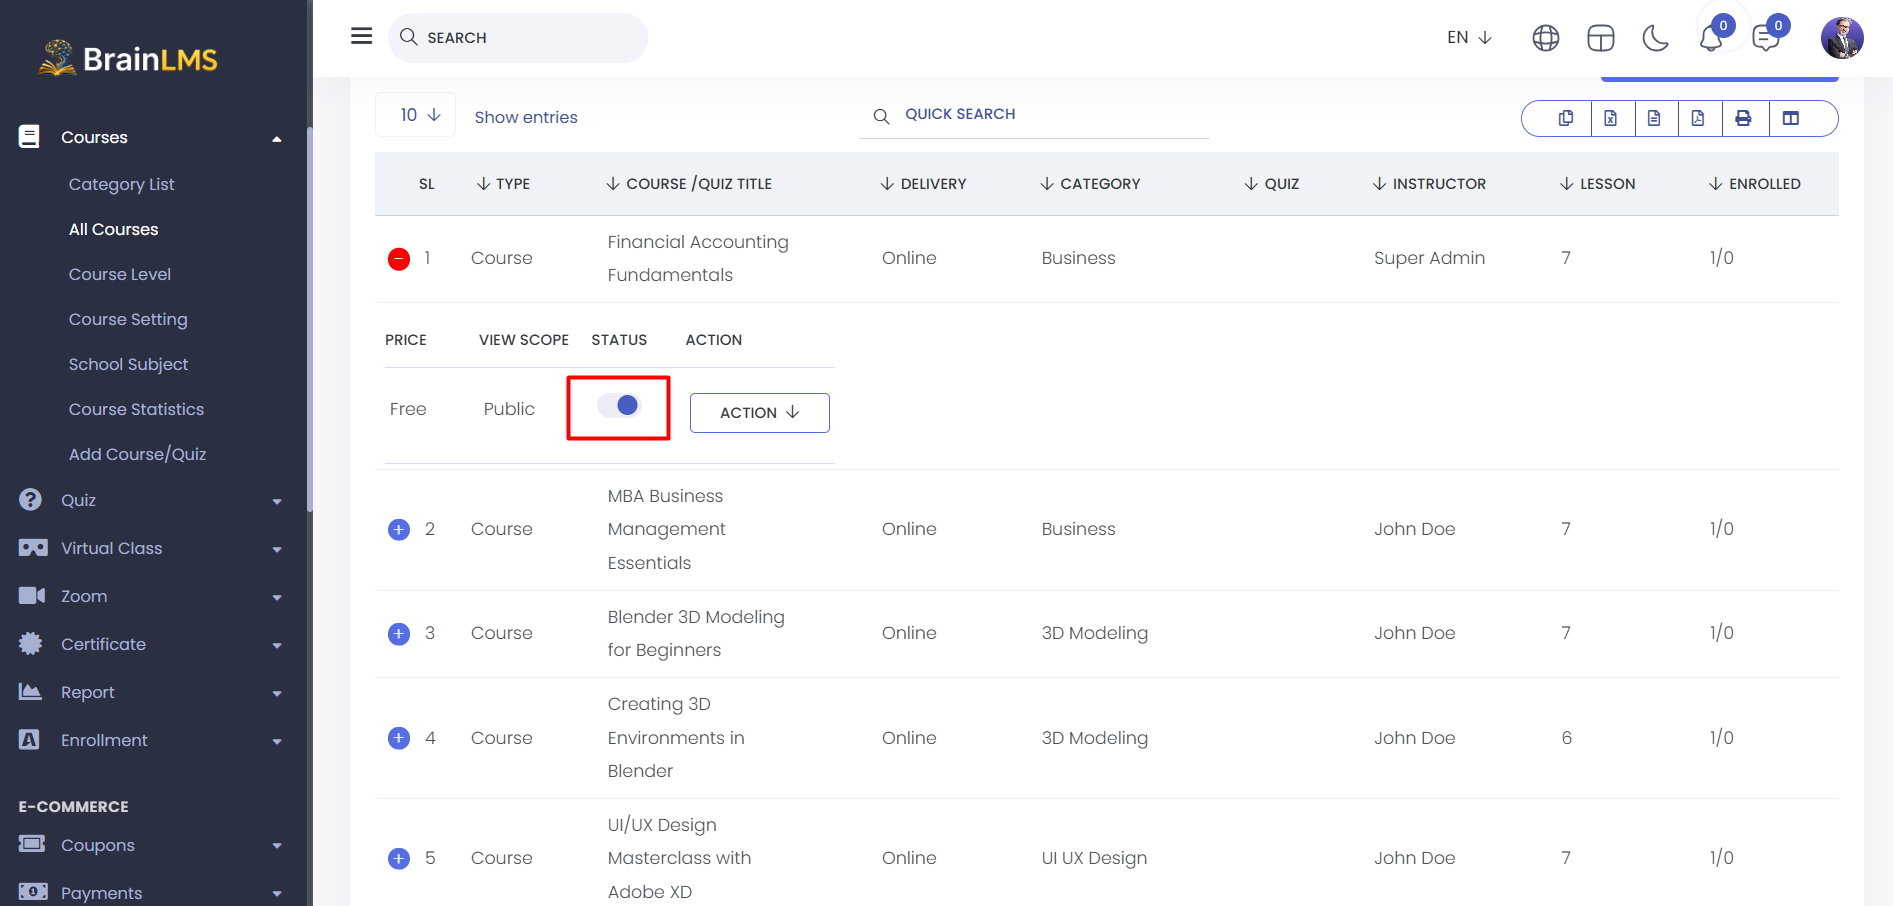1893x906 pixels.
Task: Toggle the hamburger sidebar menu icon
Action: tap(361, 36)
